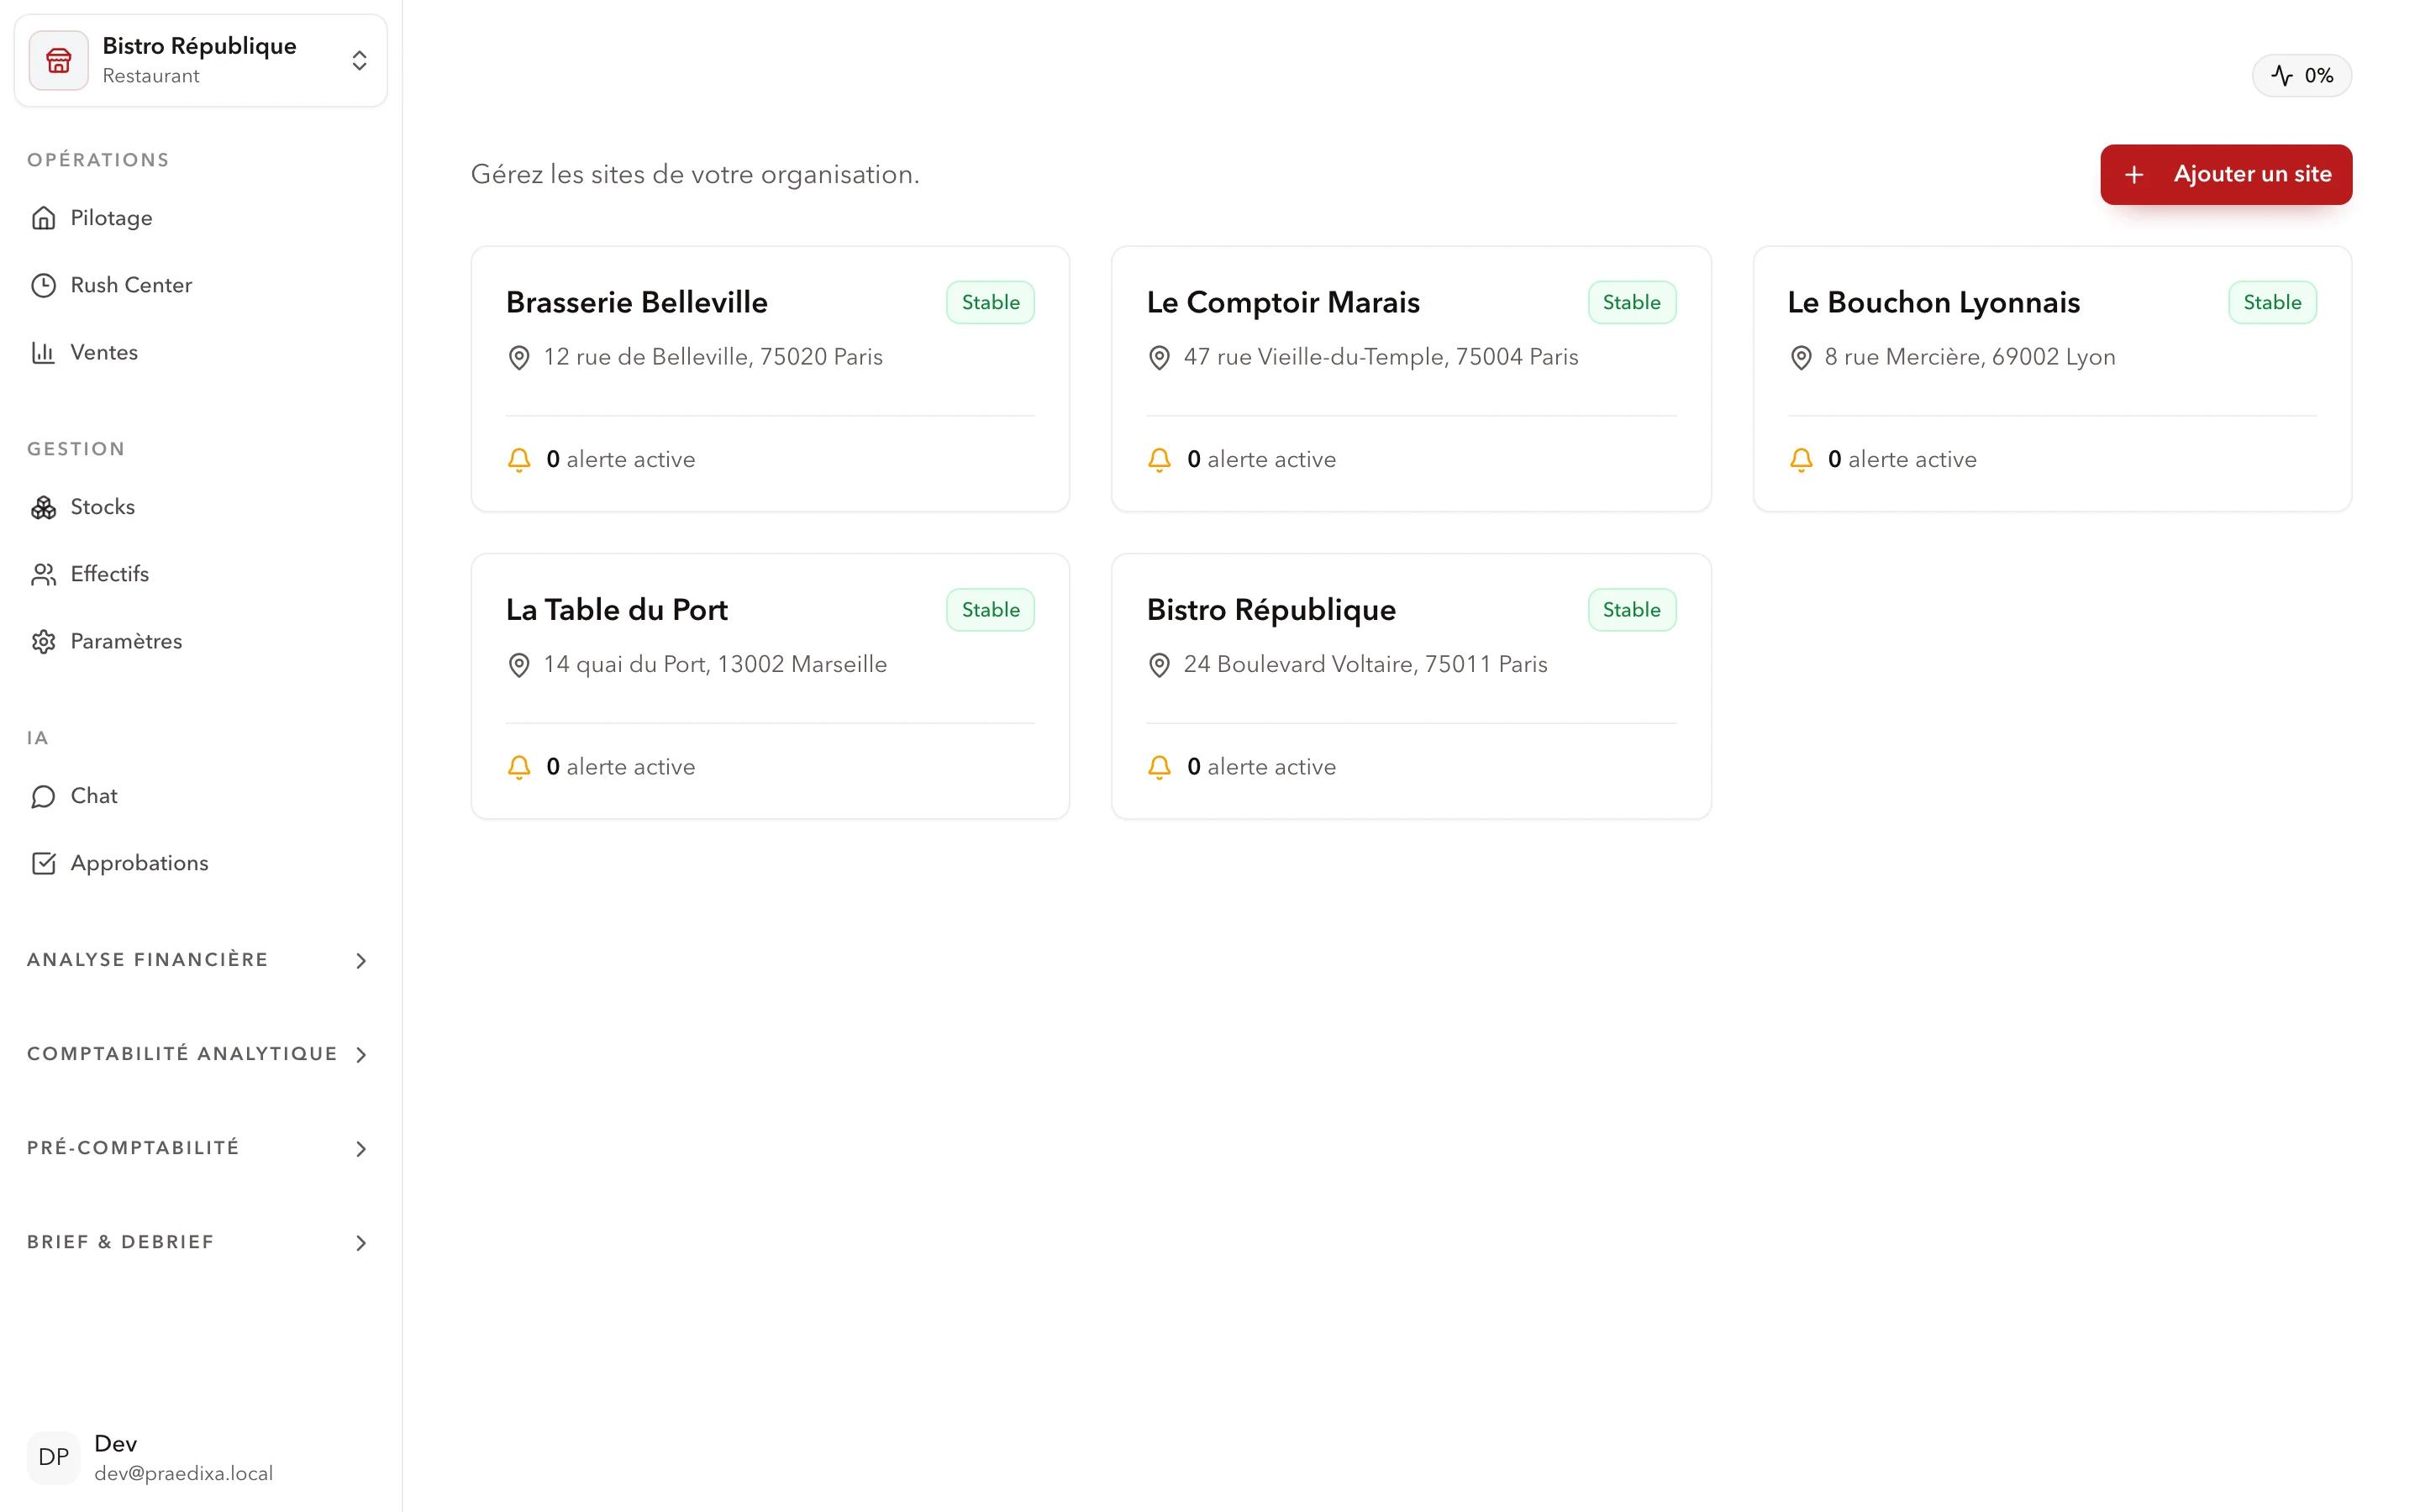Open the Le Bouchon Lyonnais site card
The width and height of the screenshot is (2420, 1512).
(x=2052, y=379)
